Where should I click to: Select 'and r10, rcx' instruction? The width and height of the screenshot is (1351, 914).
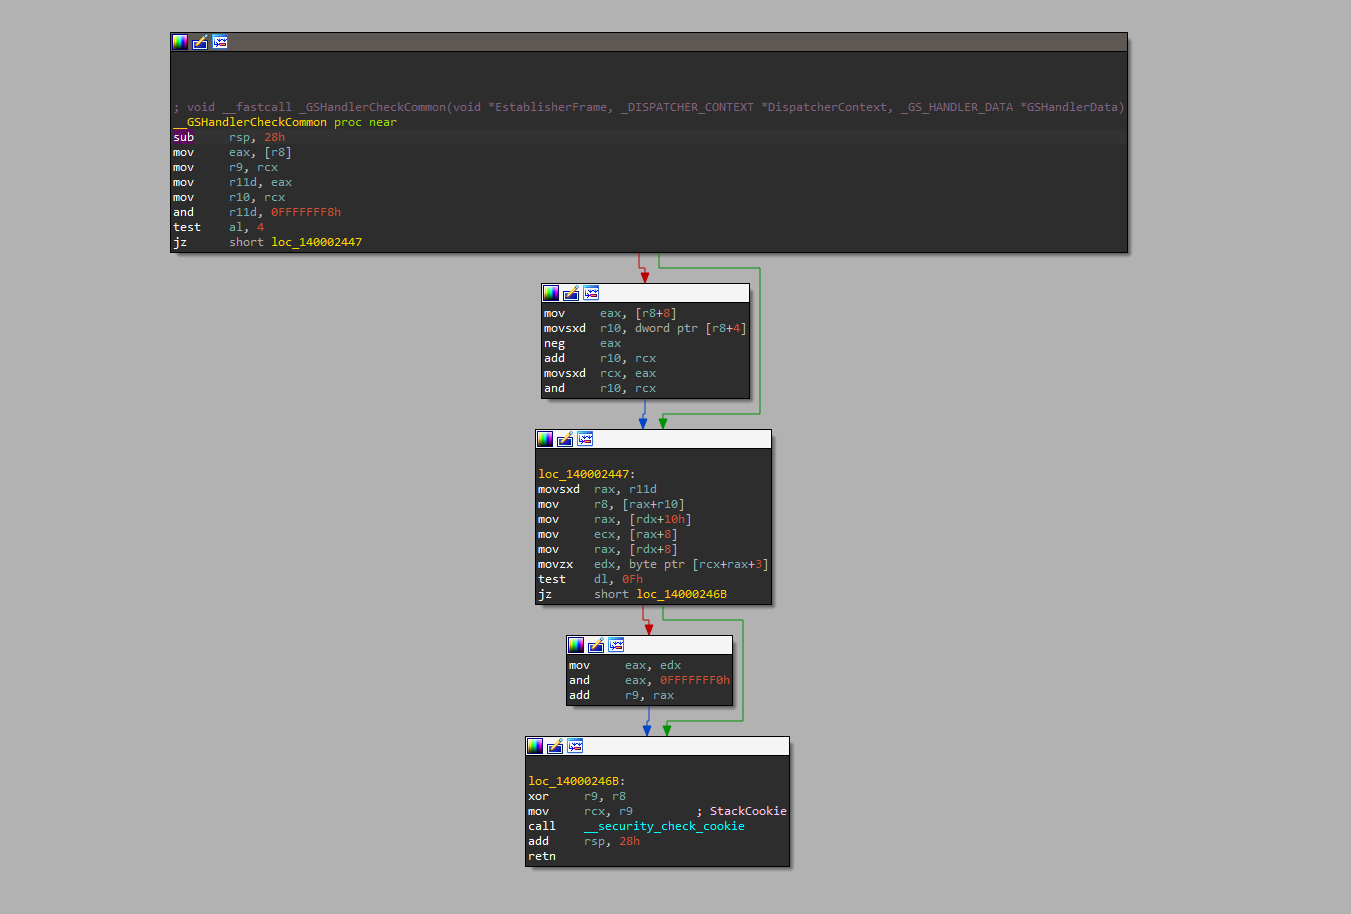point(600,388)
